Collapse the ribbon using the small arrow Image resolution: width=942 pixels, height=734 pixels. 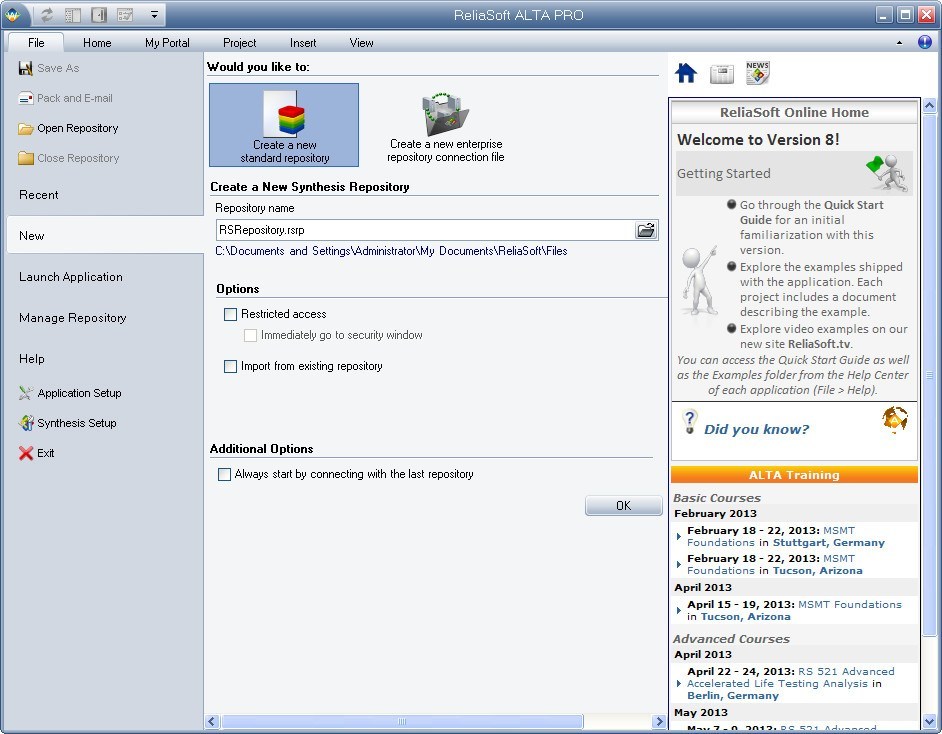[899, 43]
